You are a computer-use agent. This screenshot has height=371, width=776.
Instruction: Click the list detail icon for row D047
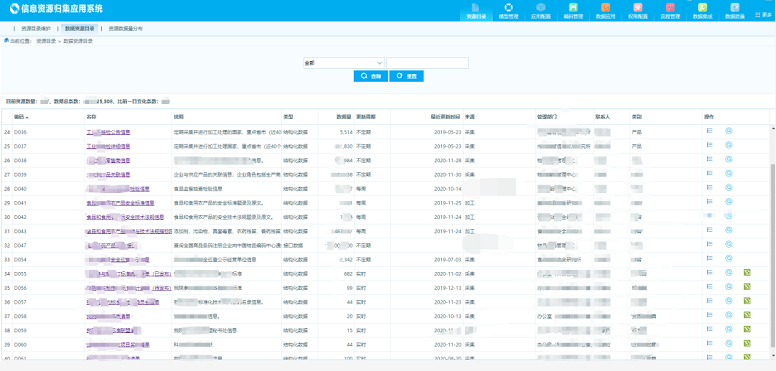(709, 244)
